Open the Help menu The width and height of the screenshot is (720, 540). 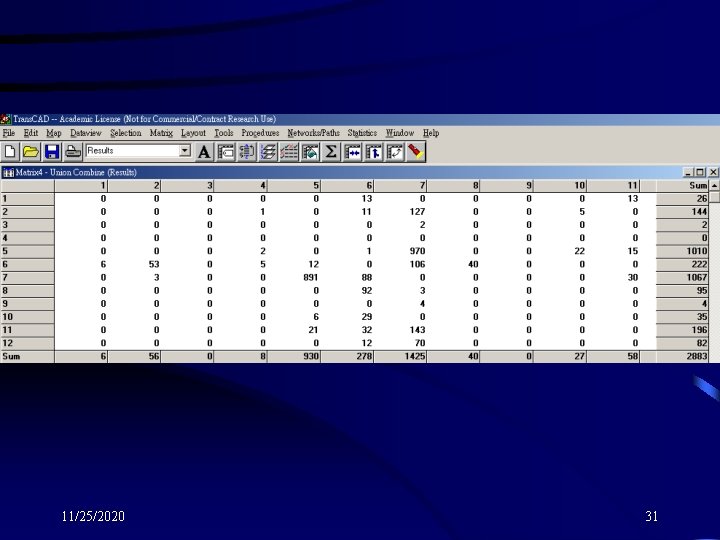(431, 133)
